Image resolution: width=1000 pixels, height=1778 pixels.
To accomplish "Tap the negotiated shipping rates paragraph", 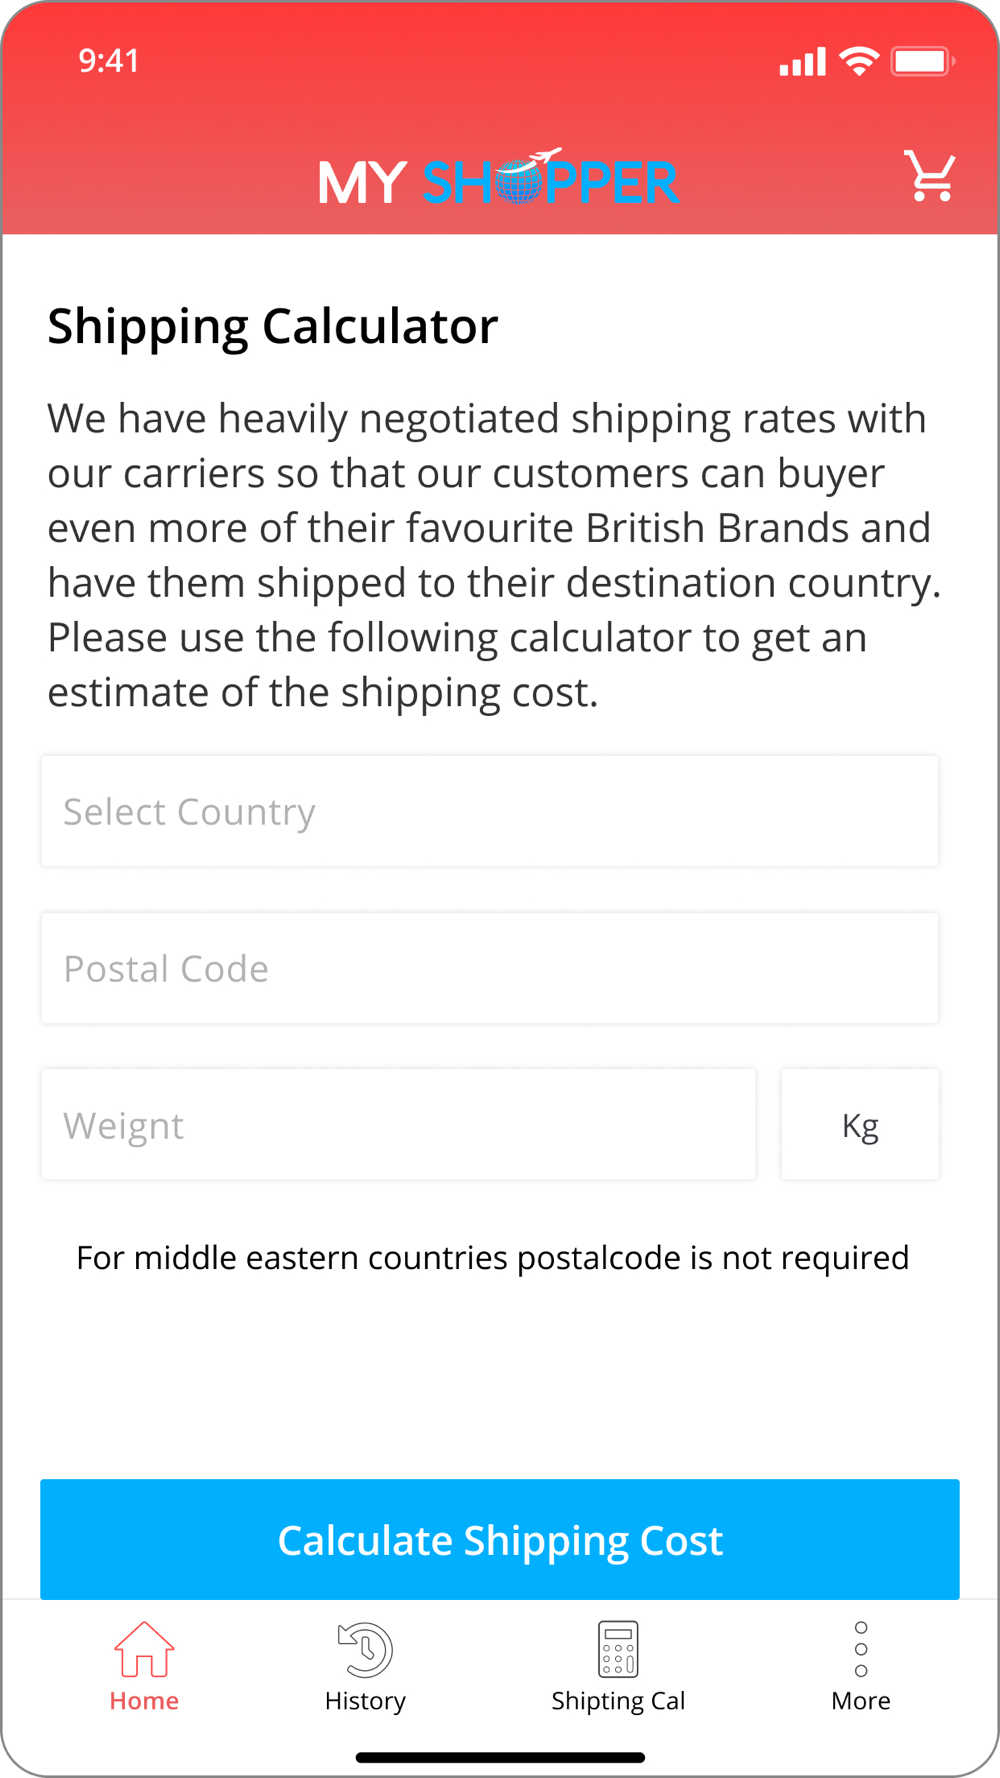I will click(x=494, y=555).
